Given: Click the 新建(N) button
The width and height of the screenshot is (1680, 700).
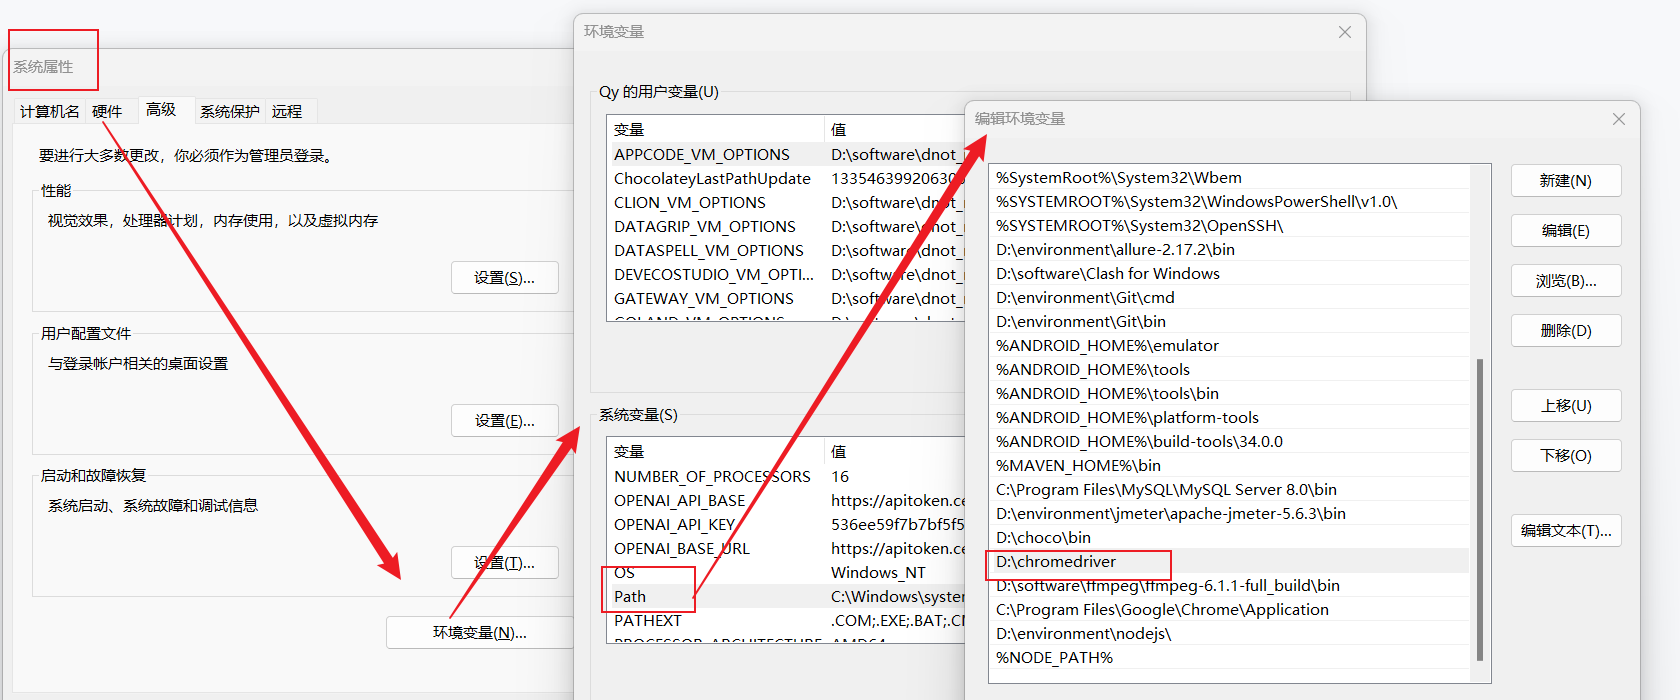Looking at the screenshot, I should point(1565,181).
